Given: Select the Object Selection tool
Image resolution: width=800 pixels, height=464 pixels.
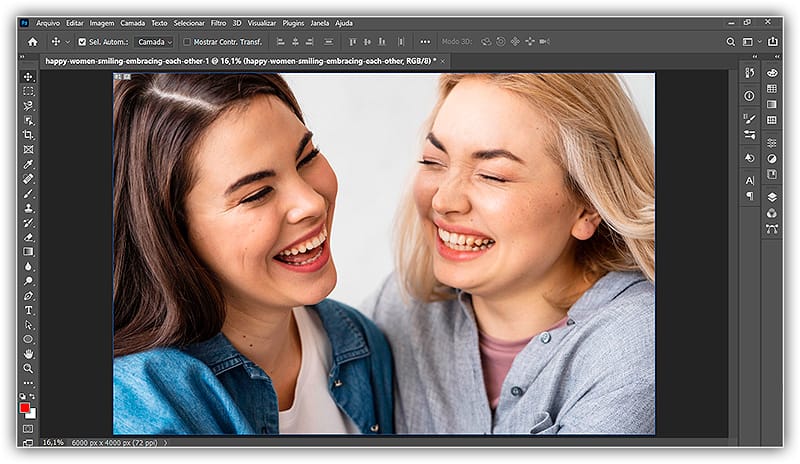Looking at the screenshot, I should pyautogui.click(x=28, y=120).
